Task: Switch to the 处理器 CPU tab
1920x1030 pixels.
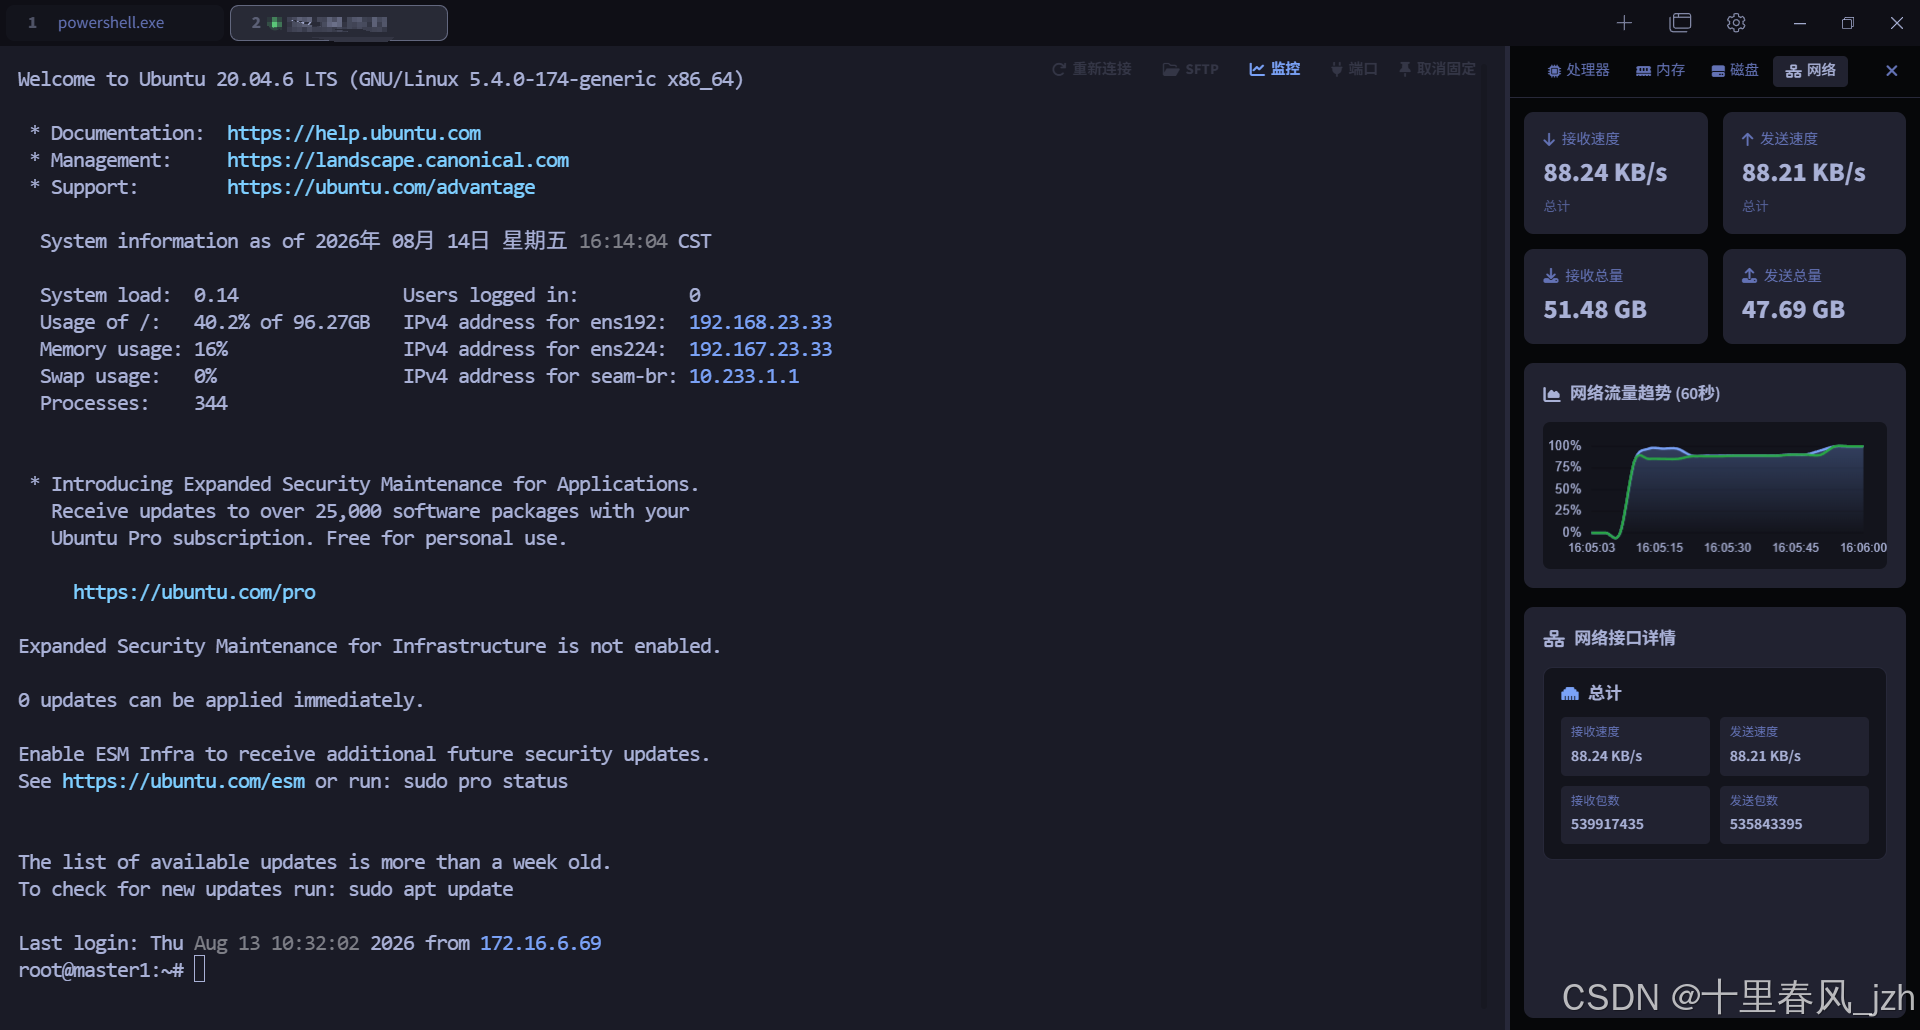Action: click(x=1578, y=70)
